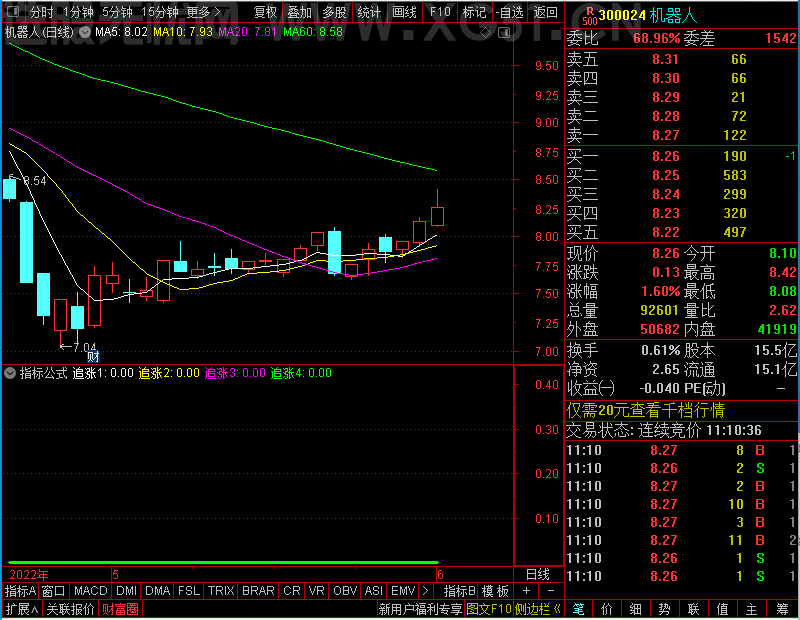
Task: Click the 仅需20元查看千档行情 promo link
Action: point(645,410)
